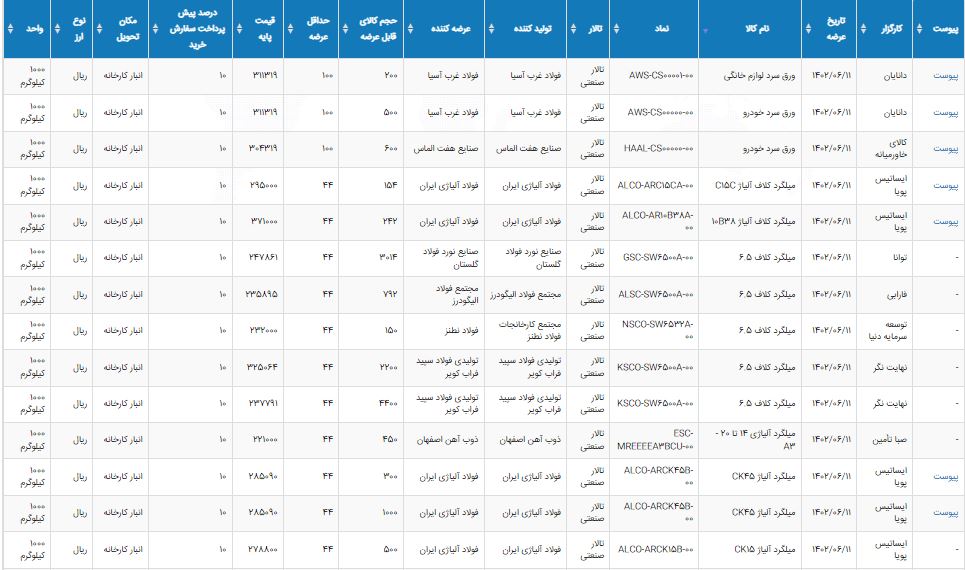Open پیوست link for میلگرد کلاف آلیاژ C15C
The height and width of the screenshot is (570, 965).
pyautogui.click(x=946, y=185)
